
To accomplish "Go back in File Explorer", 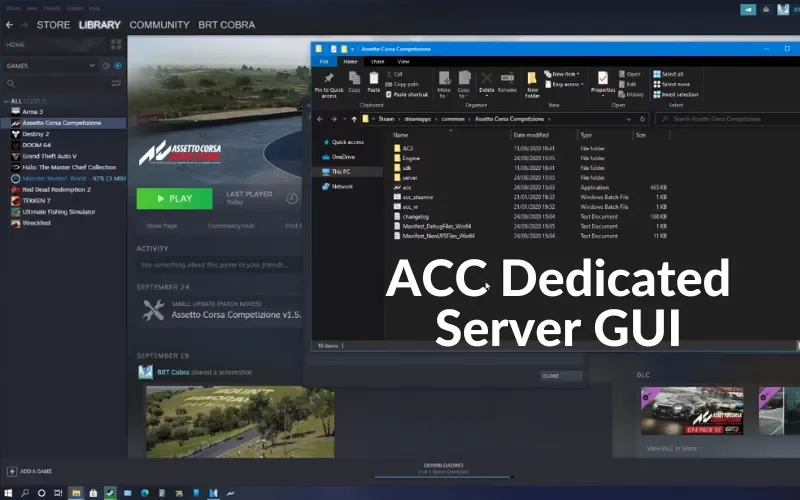I will pos(320,119).
